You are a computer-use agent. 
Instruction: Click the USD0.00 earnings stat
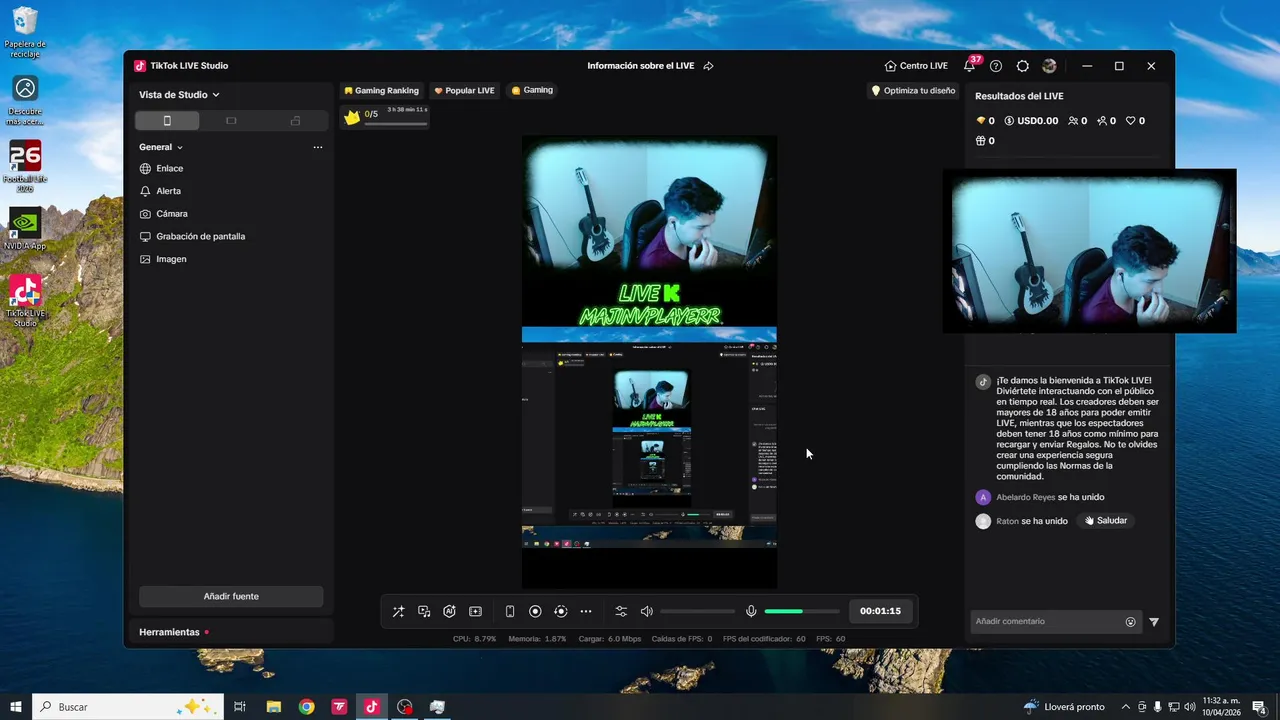pyautogui.click(x=1031, y=121)
